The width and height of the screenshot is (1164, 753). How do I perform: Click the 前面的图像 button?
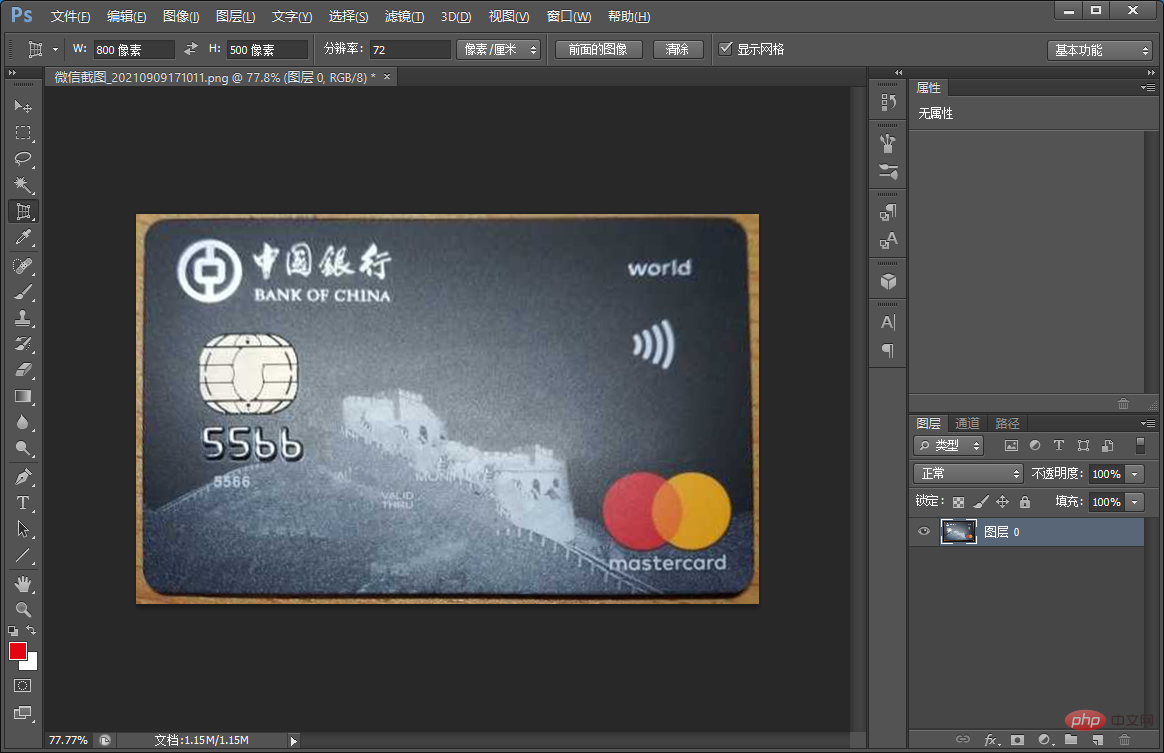(x=598, y=49)
